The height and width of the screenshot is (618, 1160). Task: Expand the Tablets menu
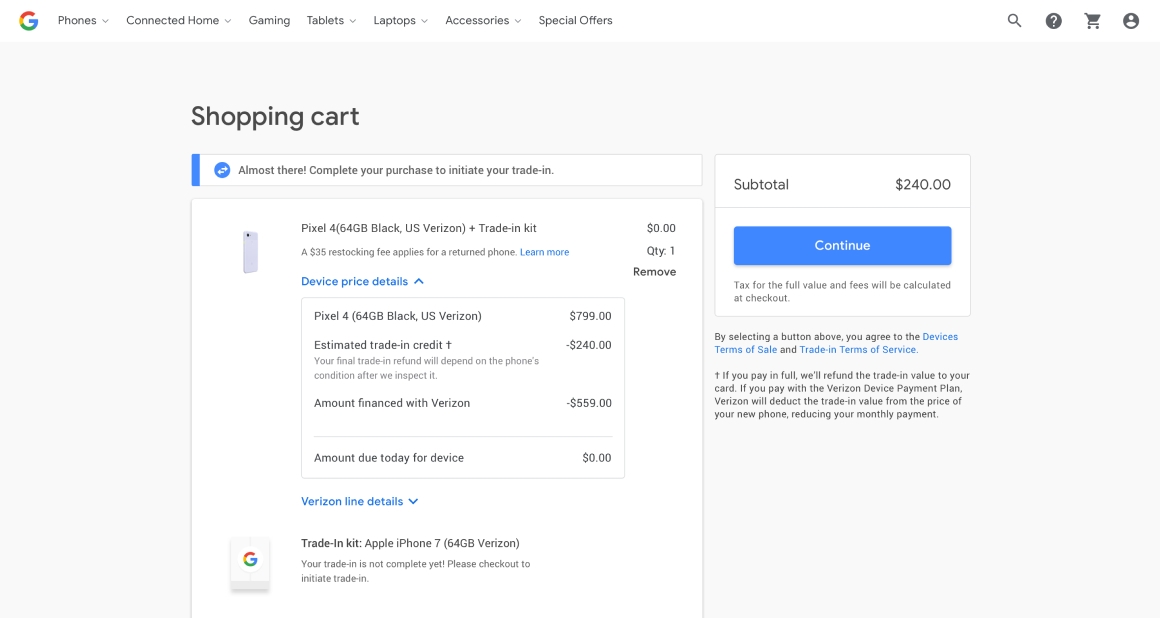331,21
